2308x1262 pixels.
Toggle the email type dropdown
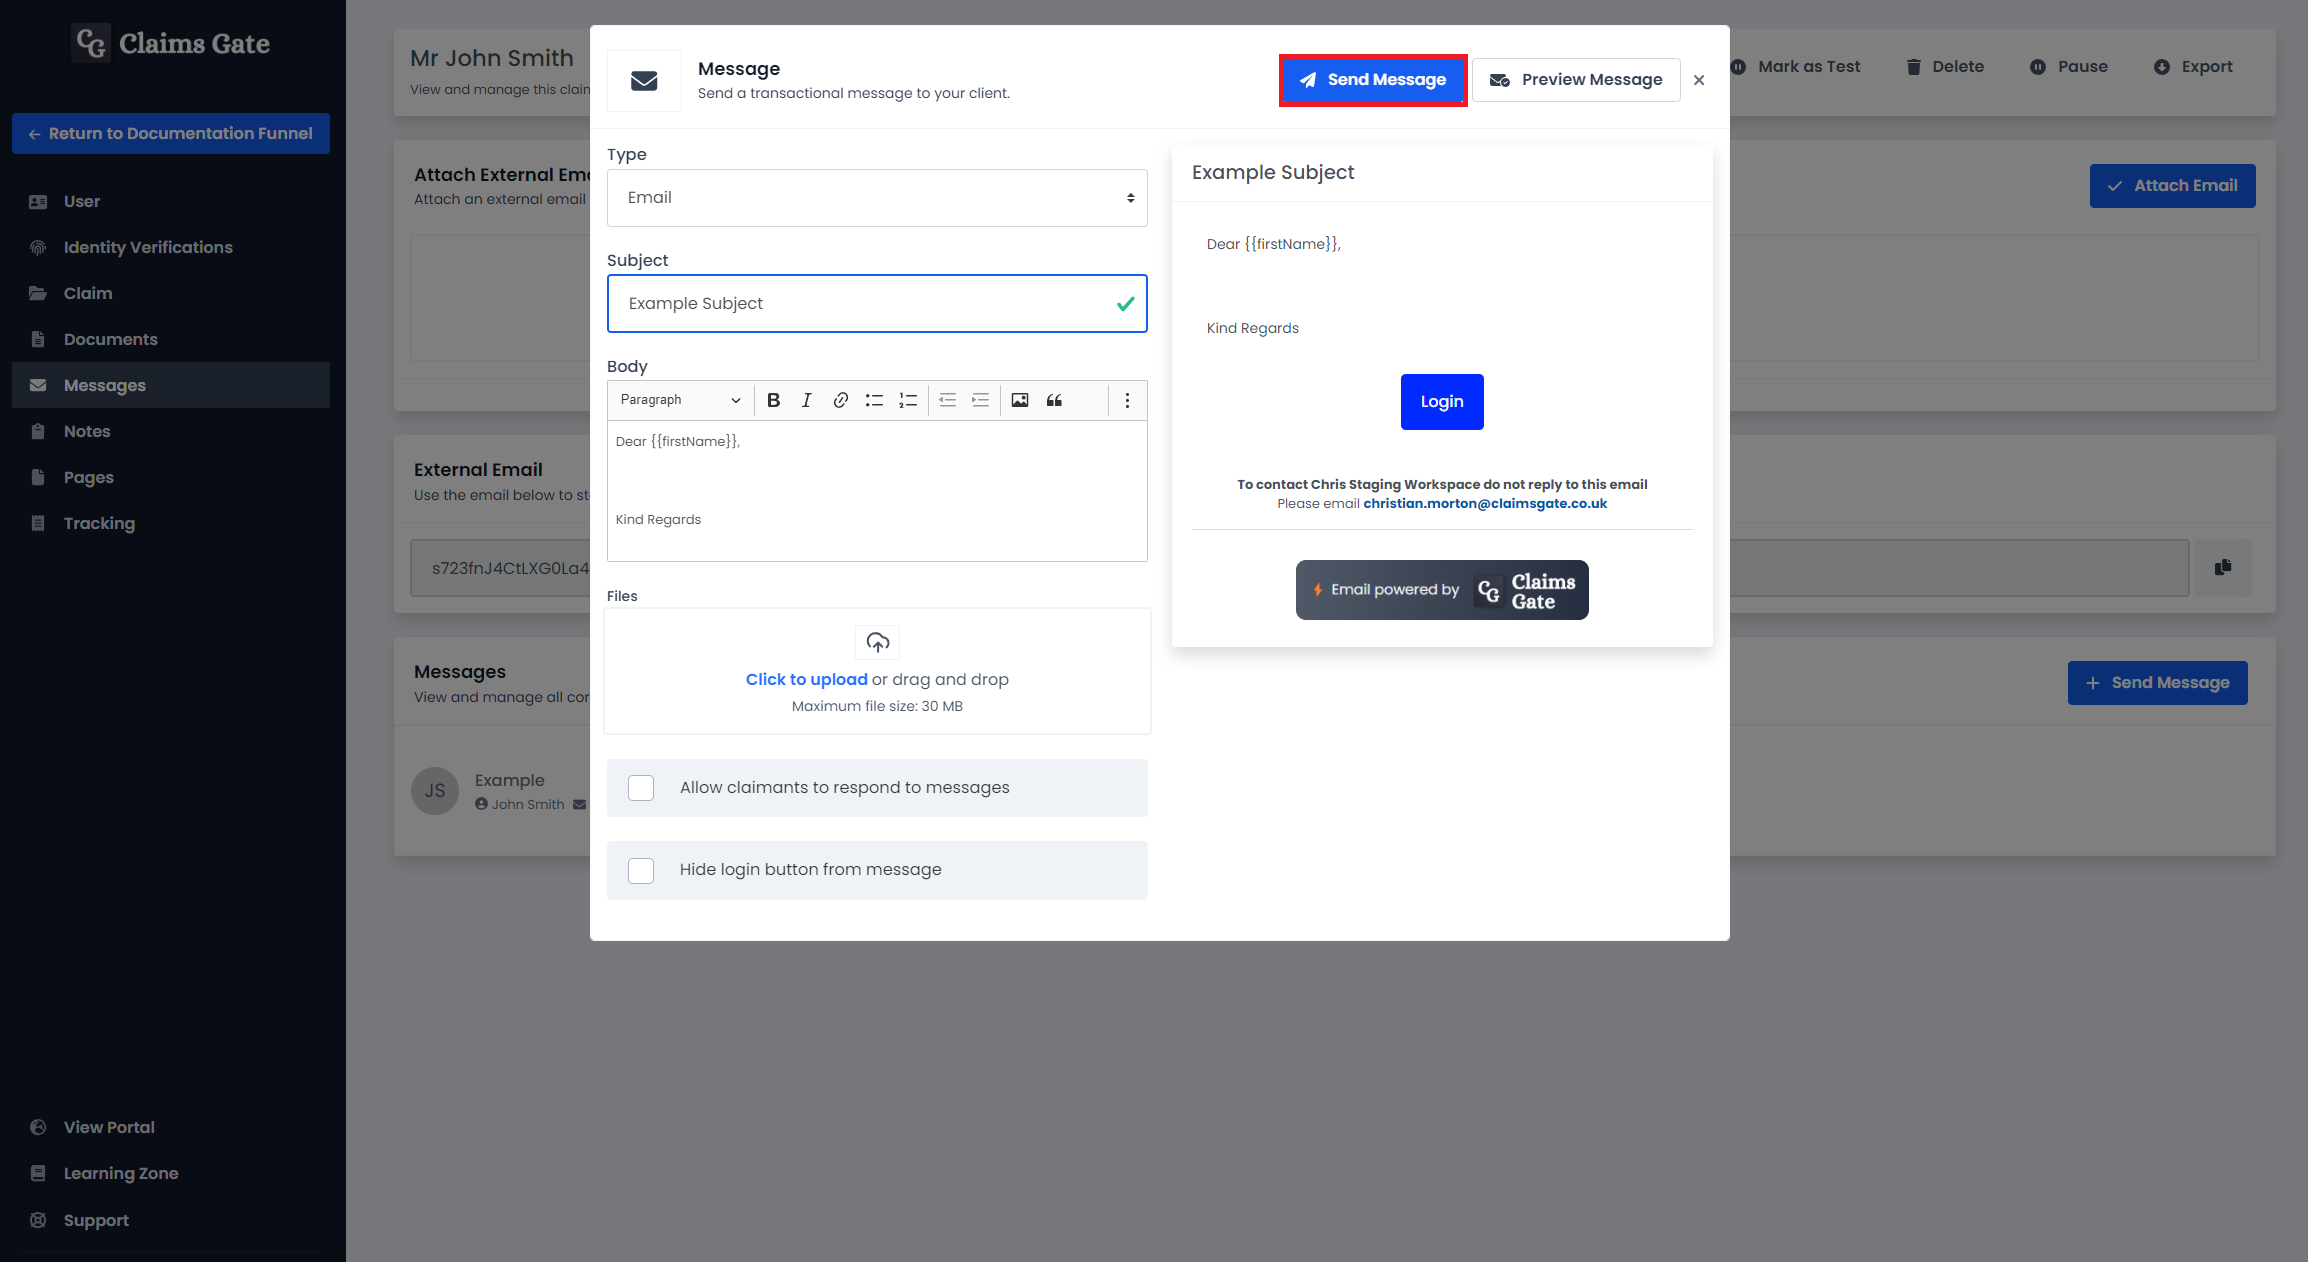(877, 196)
